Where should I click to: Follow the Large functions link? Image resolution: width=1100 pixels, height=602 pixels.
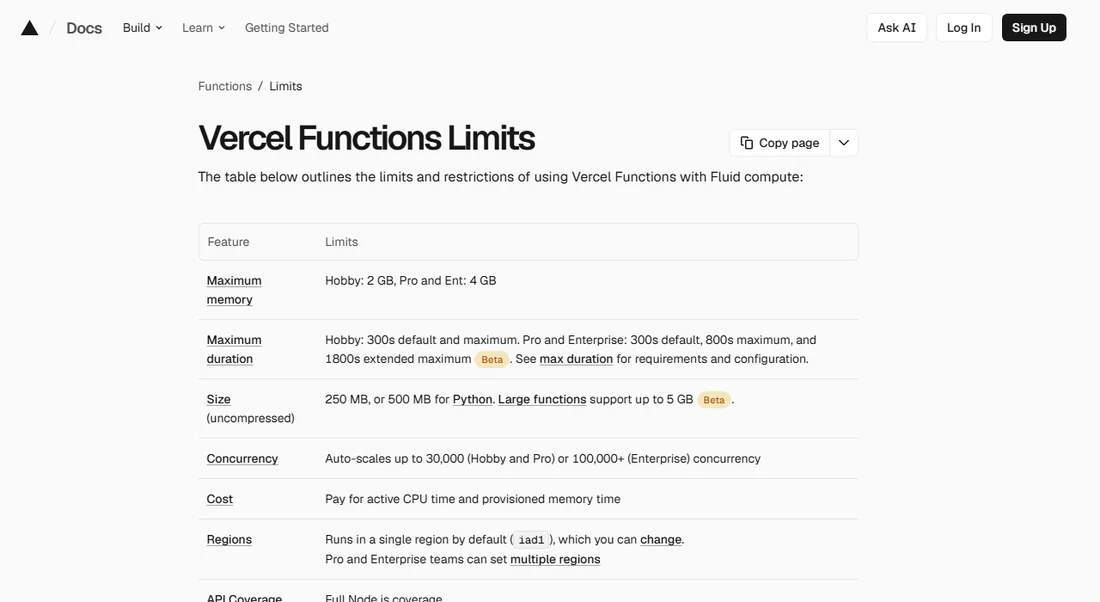542,399
